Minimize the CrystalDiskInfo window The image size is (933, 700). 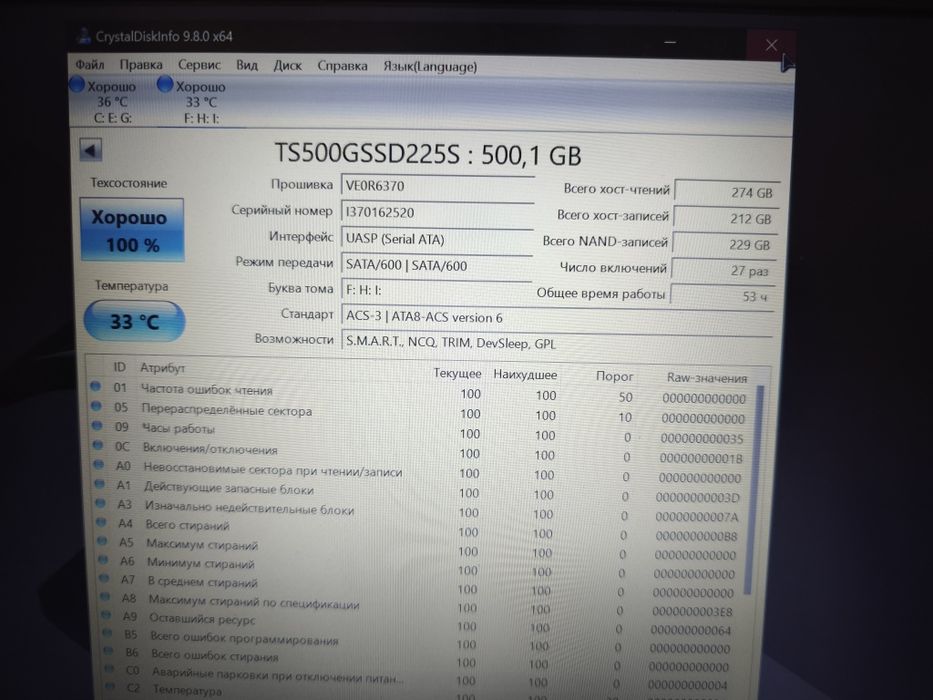pyautogui.click(x=671, y=42)
